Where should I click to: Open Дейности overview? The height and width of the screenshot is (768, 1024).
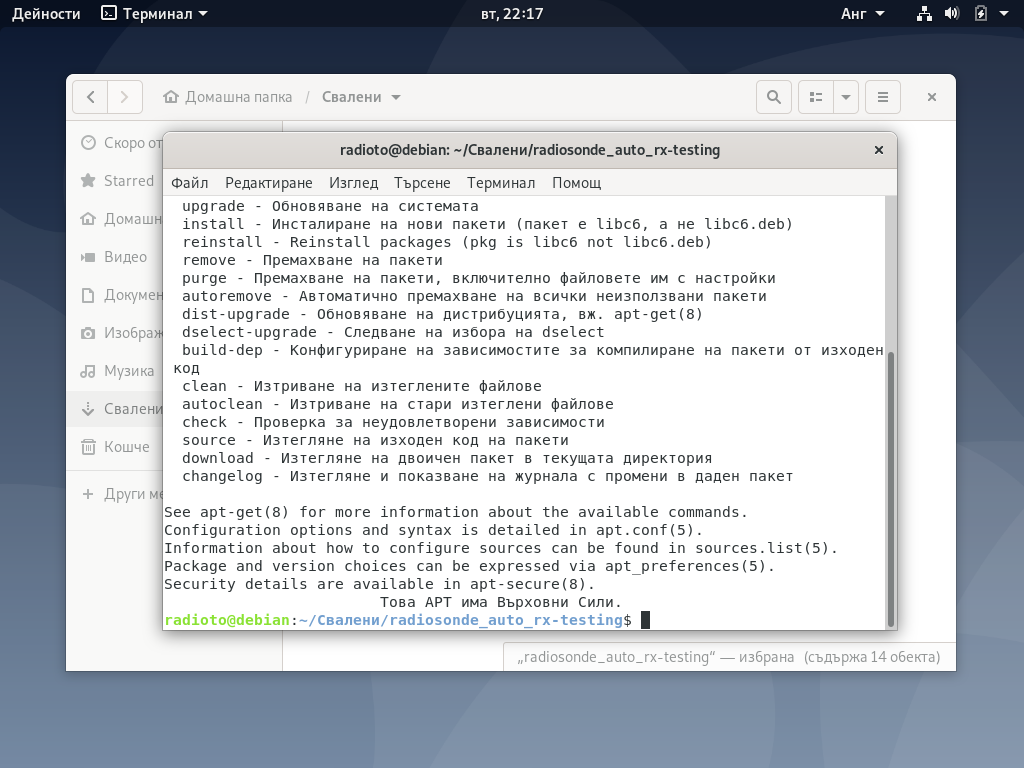click(46, 14)
